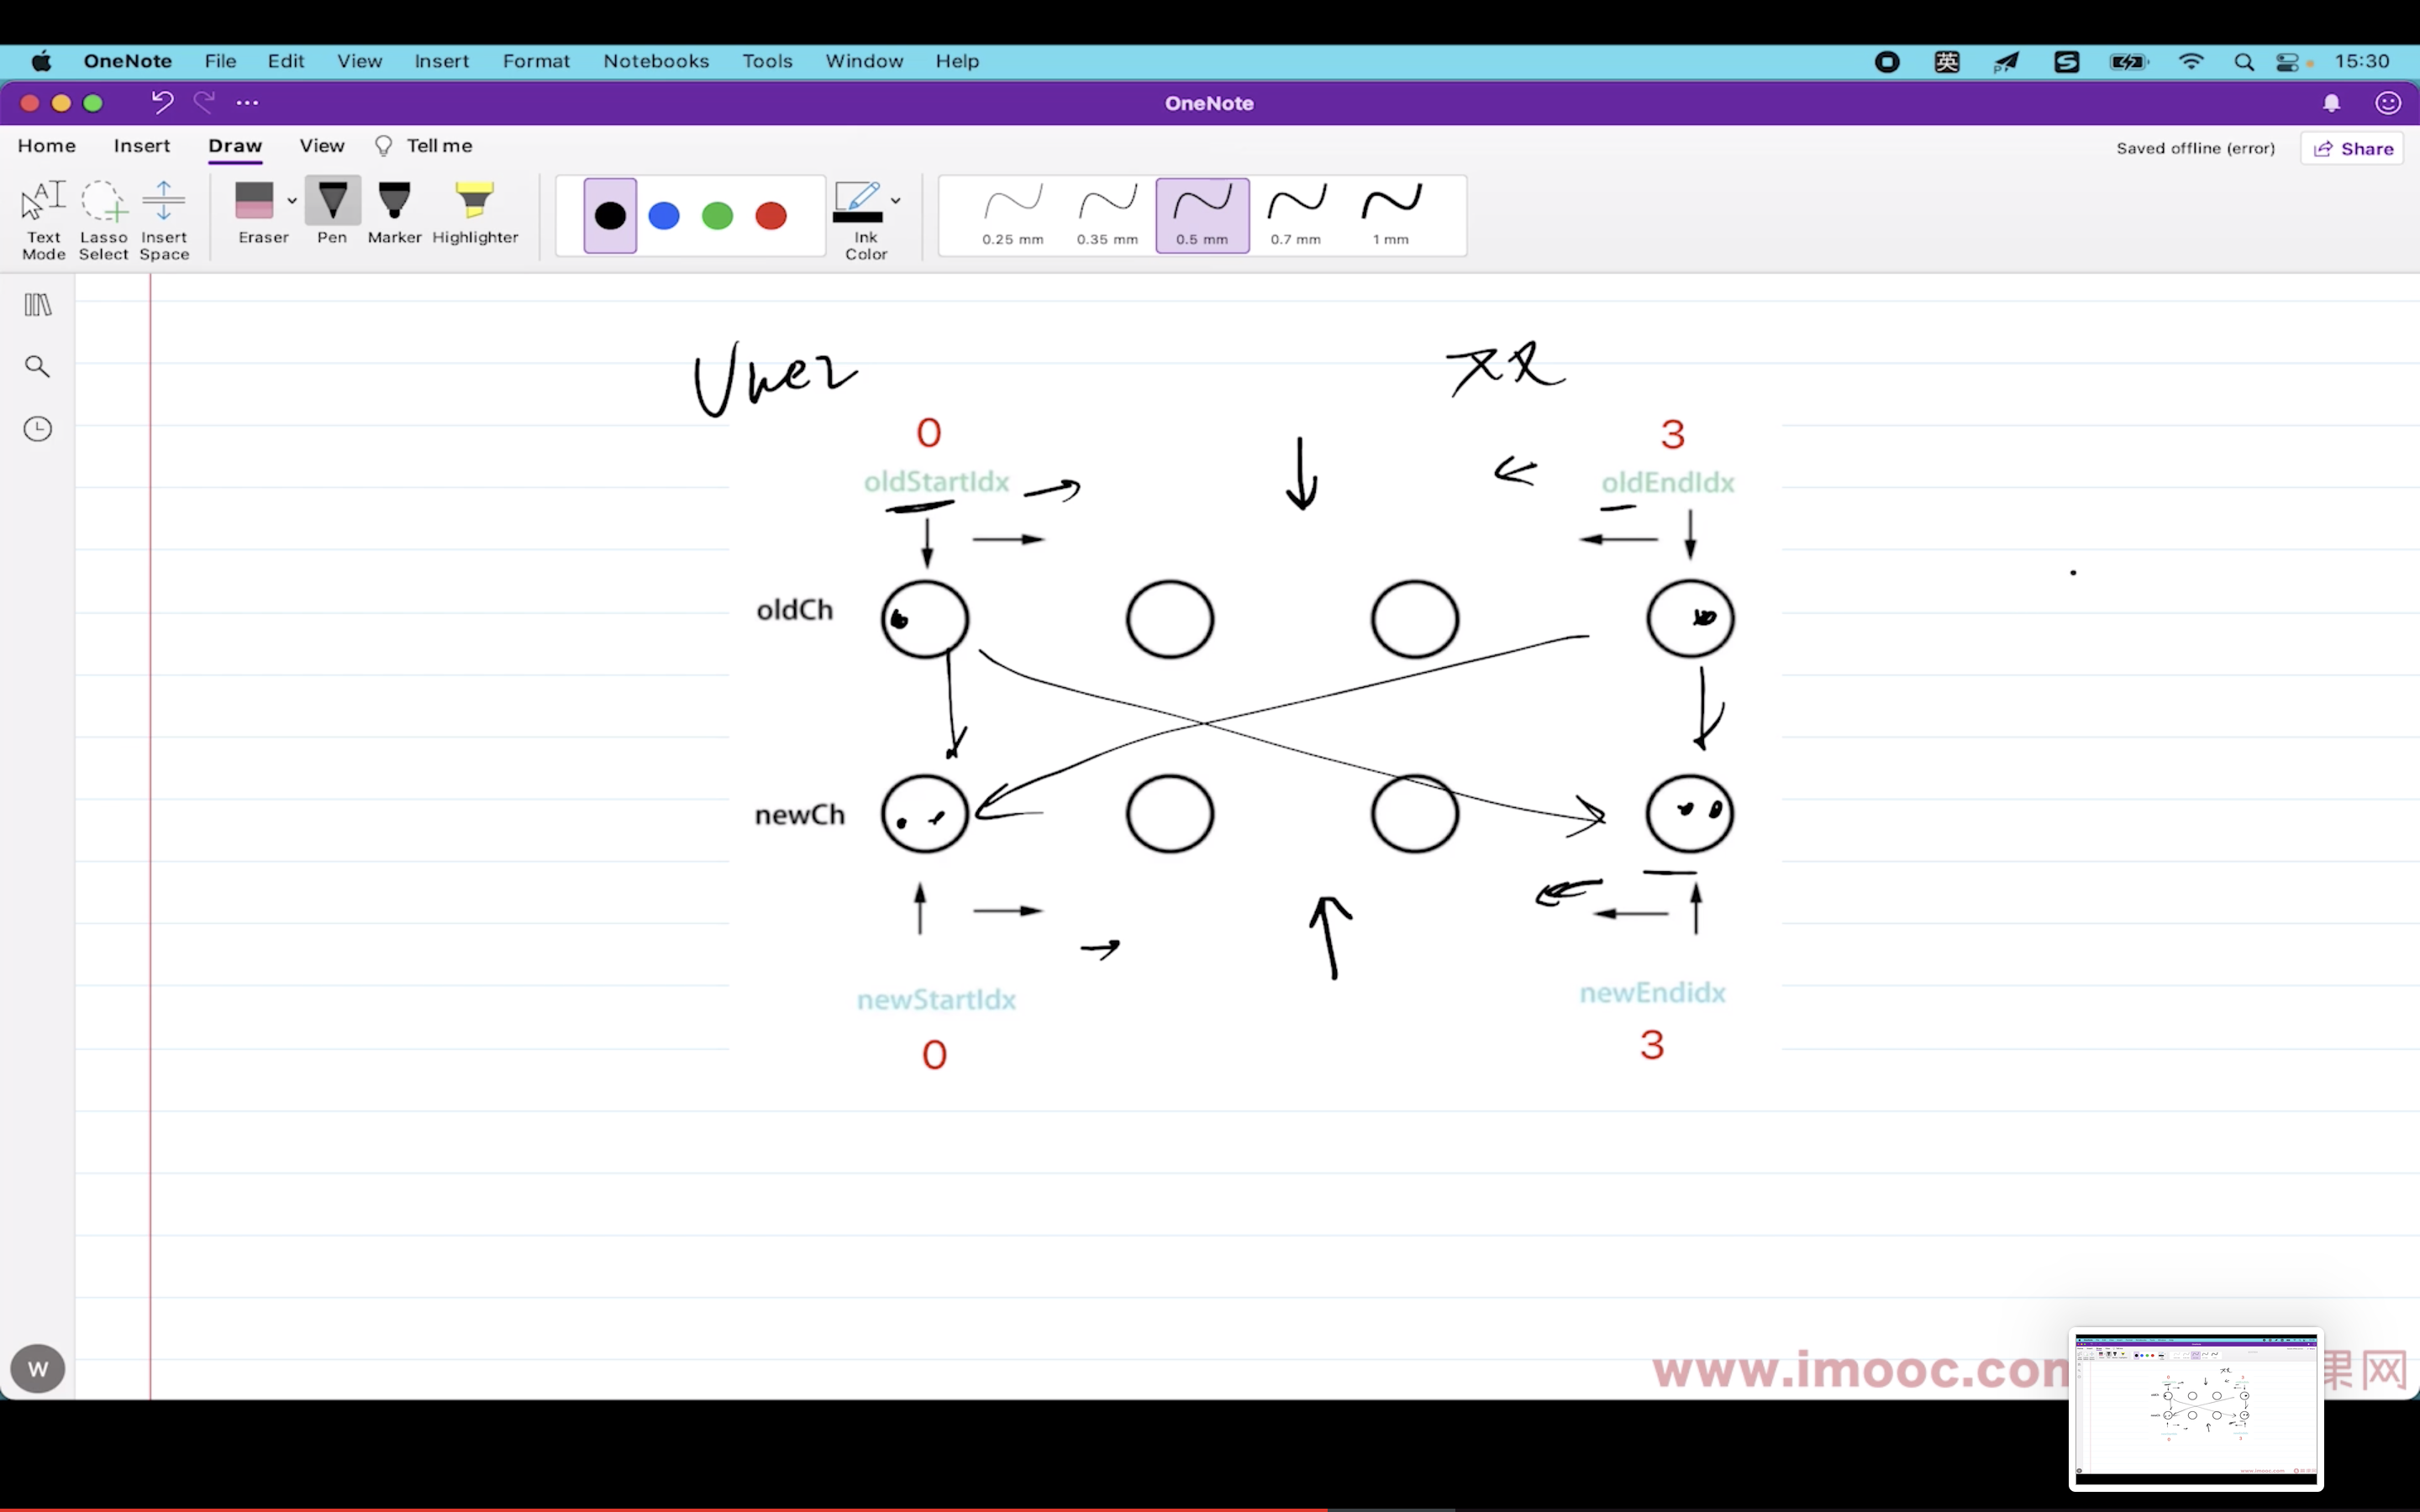Select 1 mm pen thickness
Screen dimensions: 2420x1512
(x=1390, y=214)
